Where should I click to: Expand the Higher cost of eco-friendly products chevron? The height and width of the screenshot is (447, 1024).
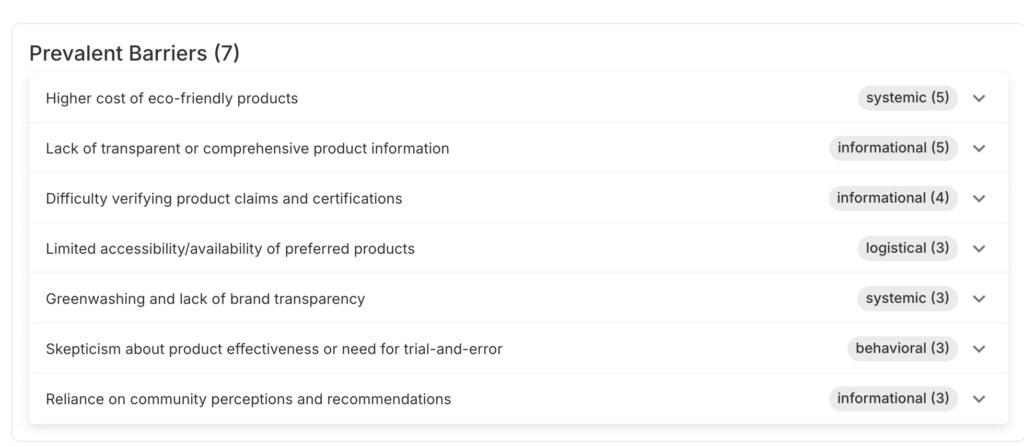point(979,98)
